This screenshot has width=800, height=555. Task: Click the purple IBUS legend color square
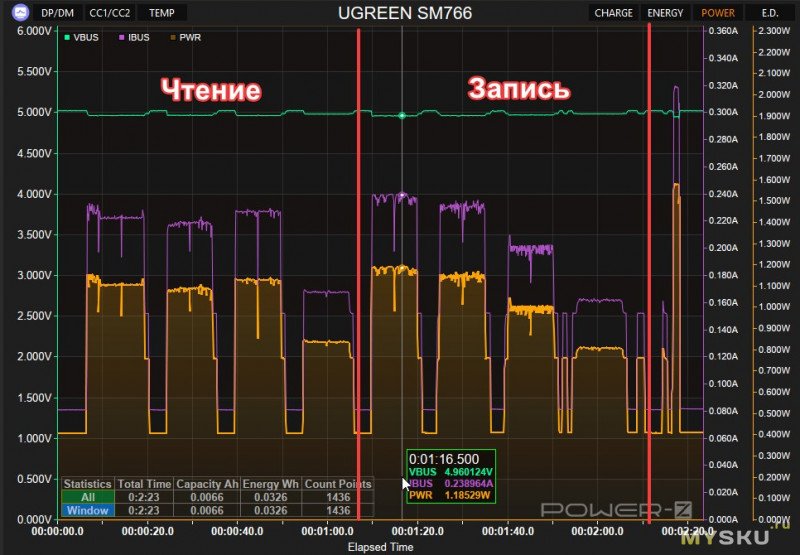121,37
